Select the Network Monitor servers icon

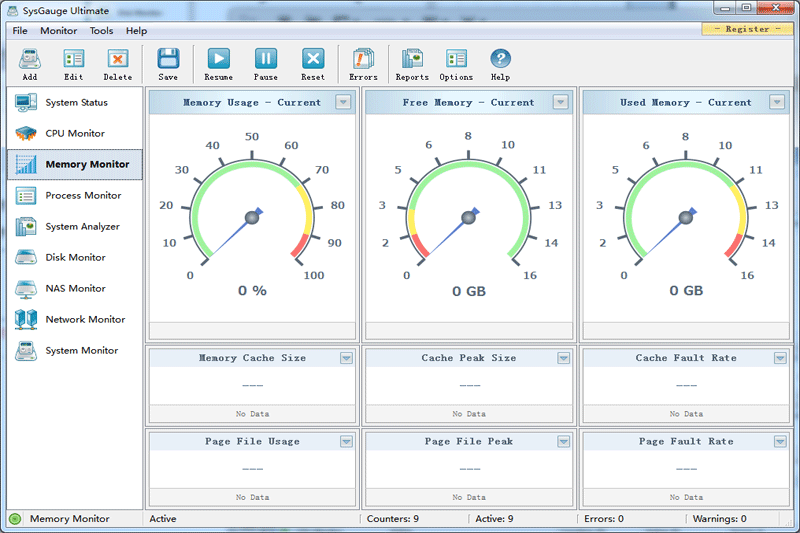pyautogui.click(x=26, y=319)
